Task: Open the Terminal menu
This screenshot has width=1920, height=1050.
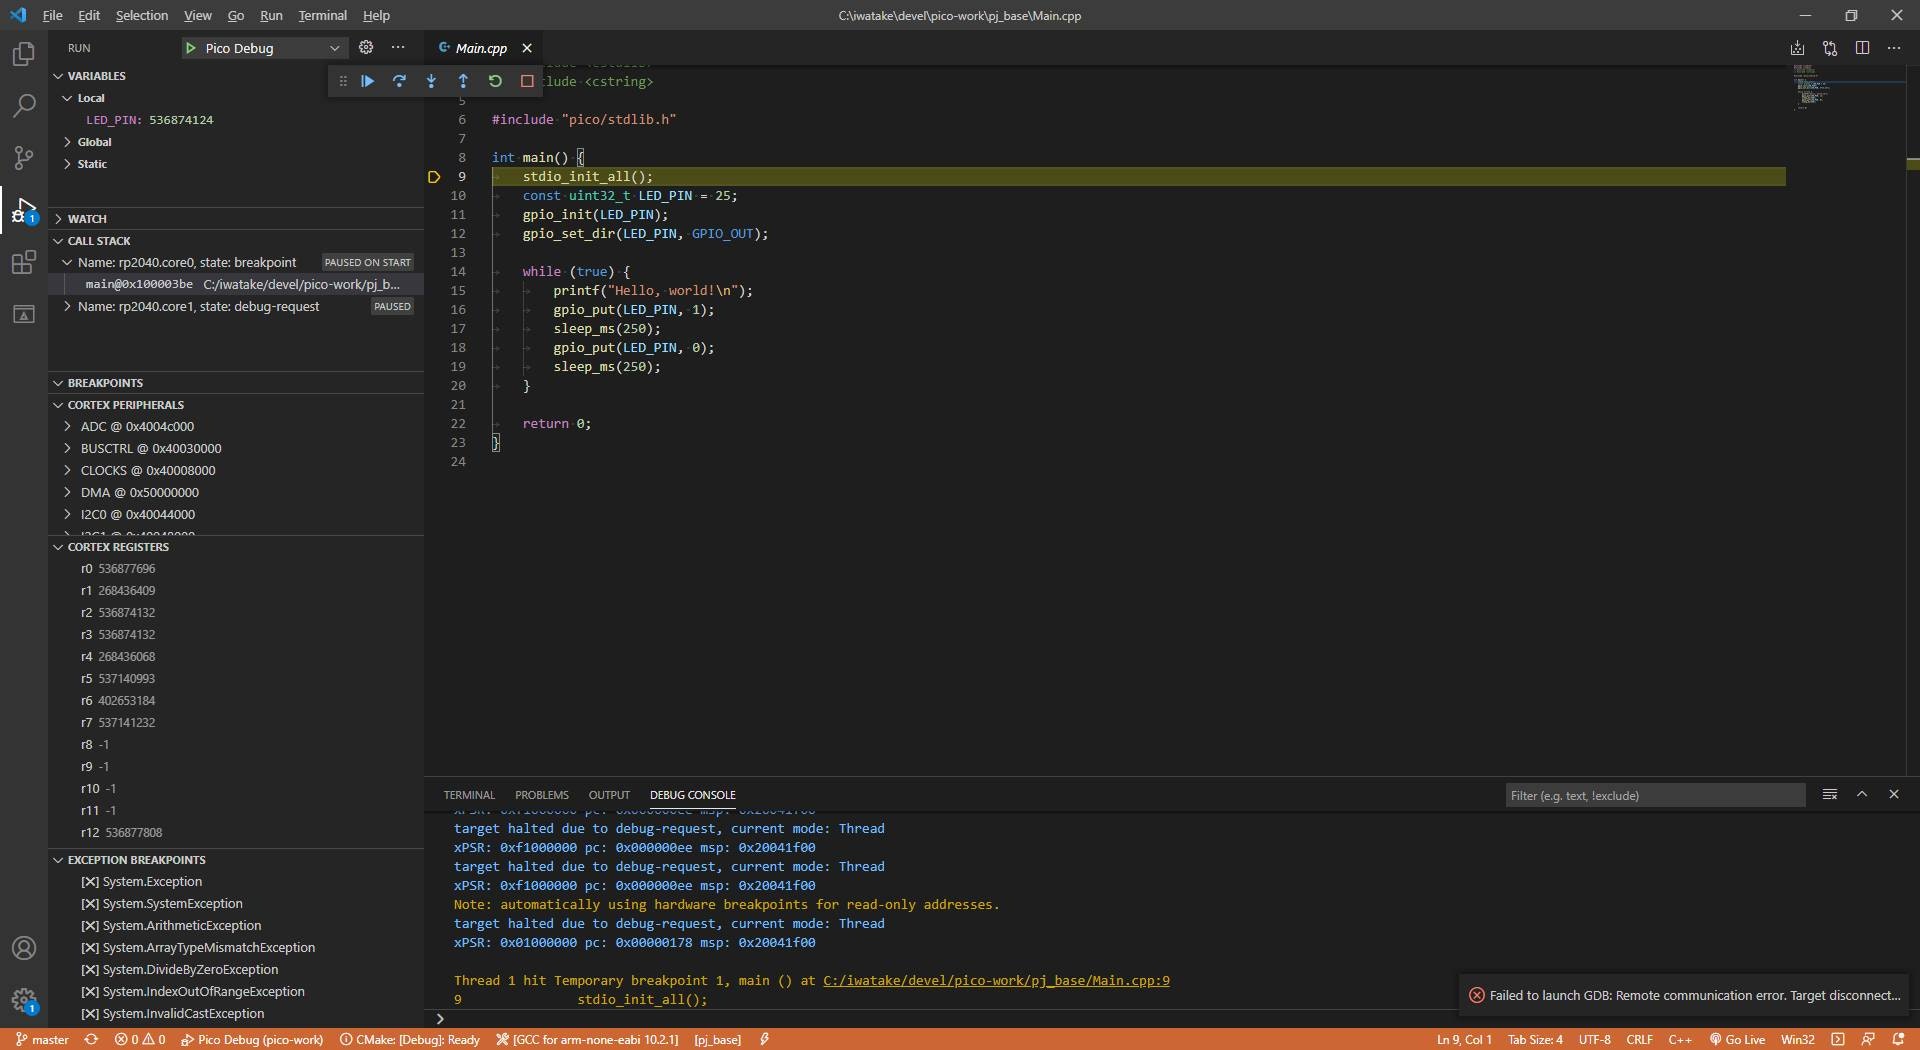Action: [322, 15]
